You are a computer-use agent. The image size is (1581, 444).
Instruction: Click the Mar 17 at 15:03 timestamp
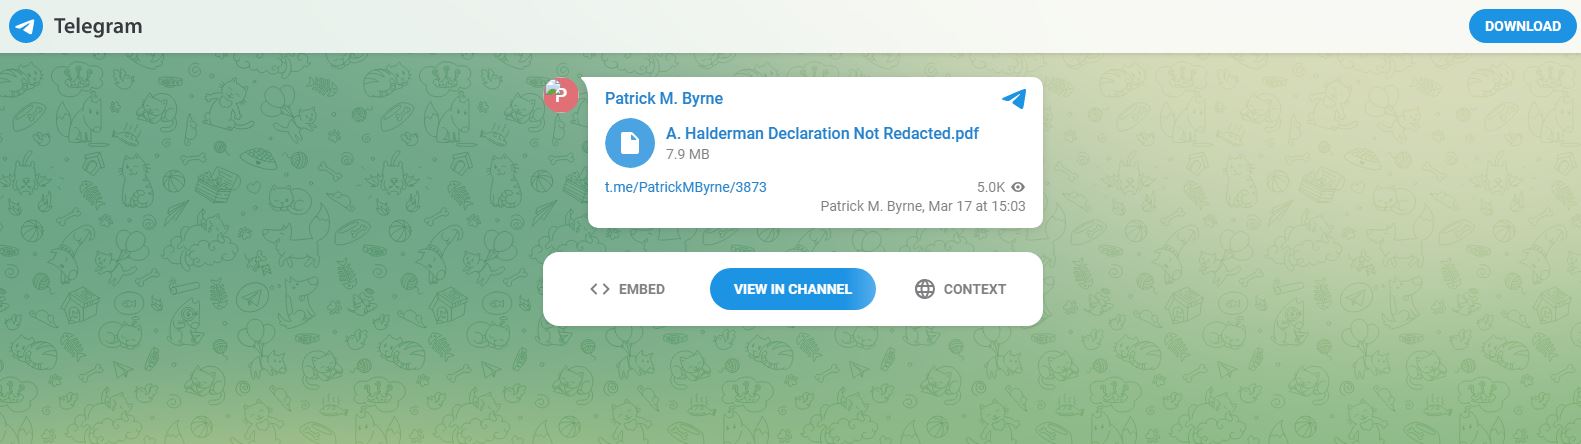977,206
